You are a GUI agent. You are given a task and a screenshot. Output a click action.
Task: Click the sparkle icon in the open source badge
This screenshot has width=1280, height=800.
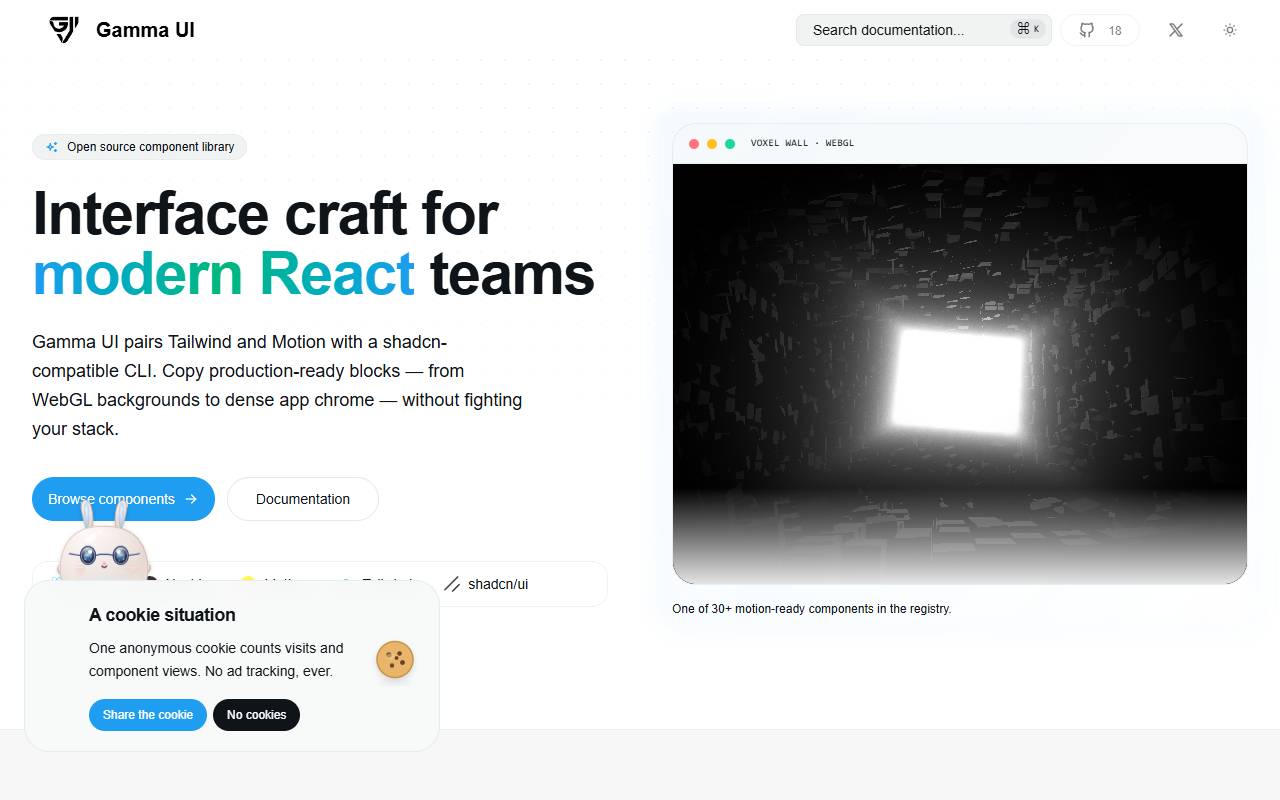coord(52,147)
